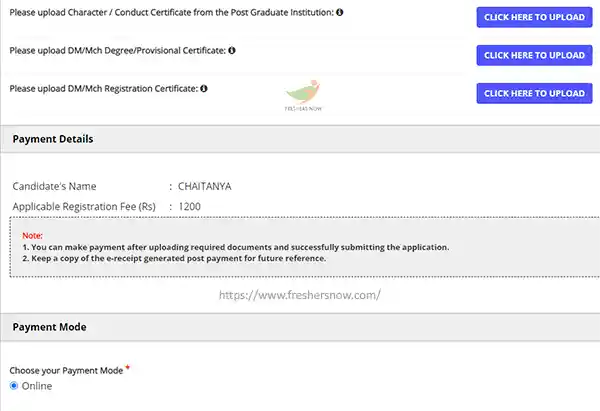Viewport: 600px width, 411px height.
Task: Click the red required asterisk on Payment Mode
Action: tap(128, 367)
